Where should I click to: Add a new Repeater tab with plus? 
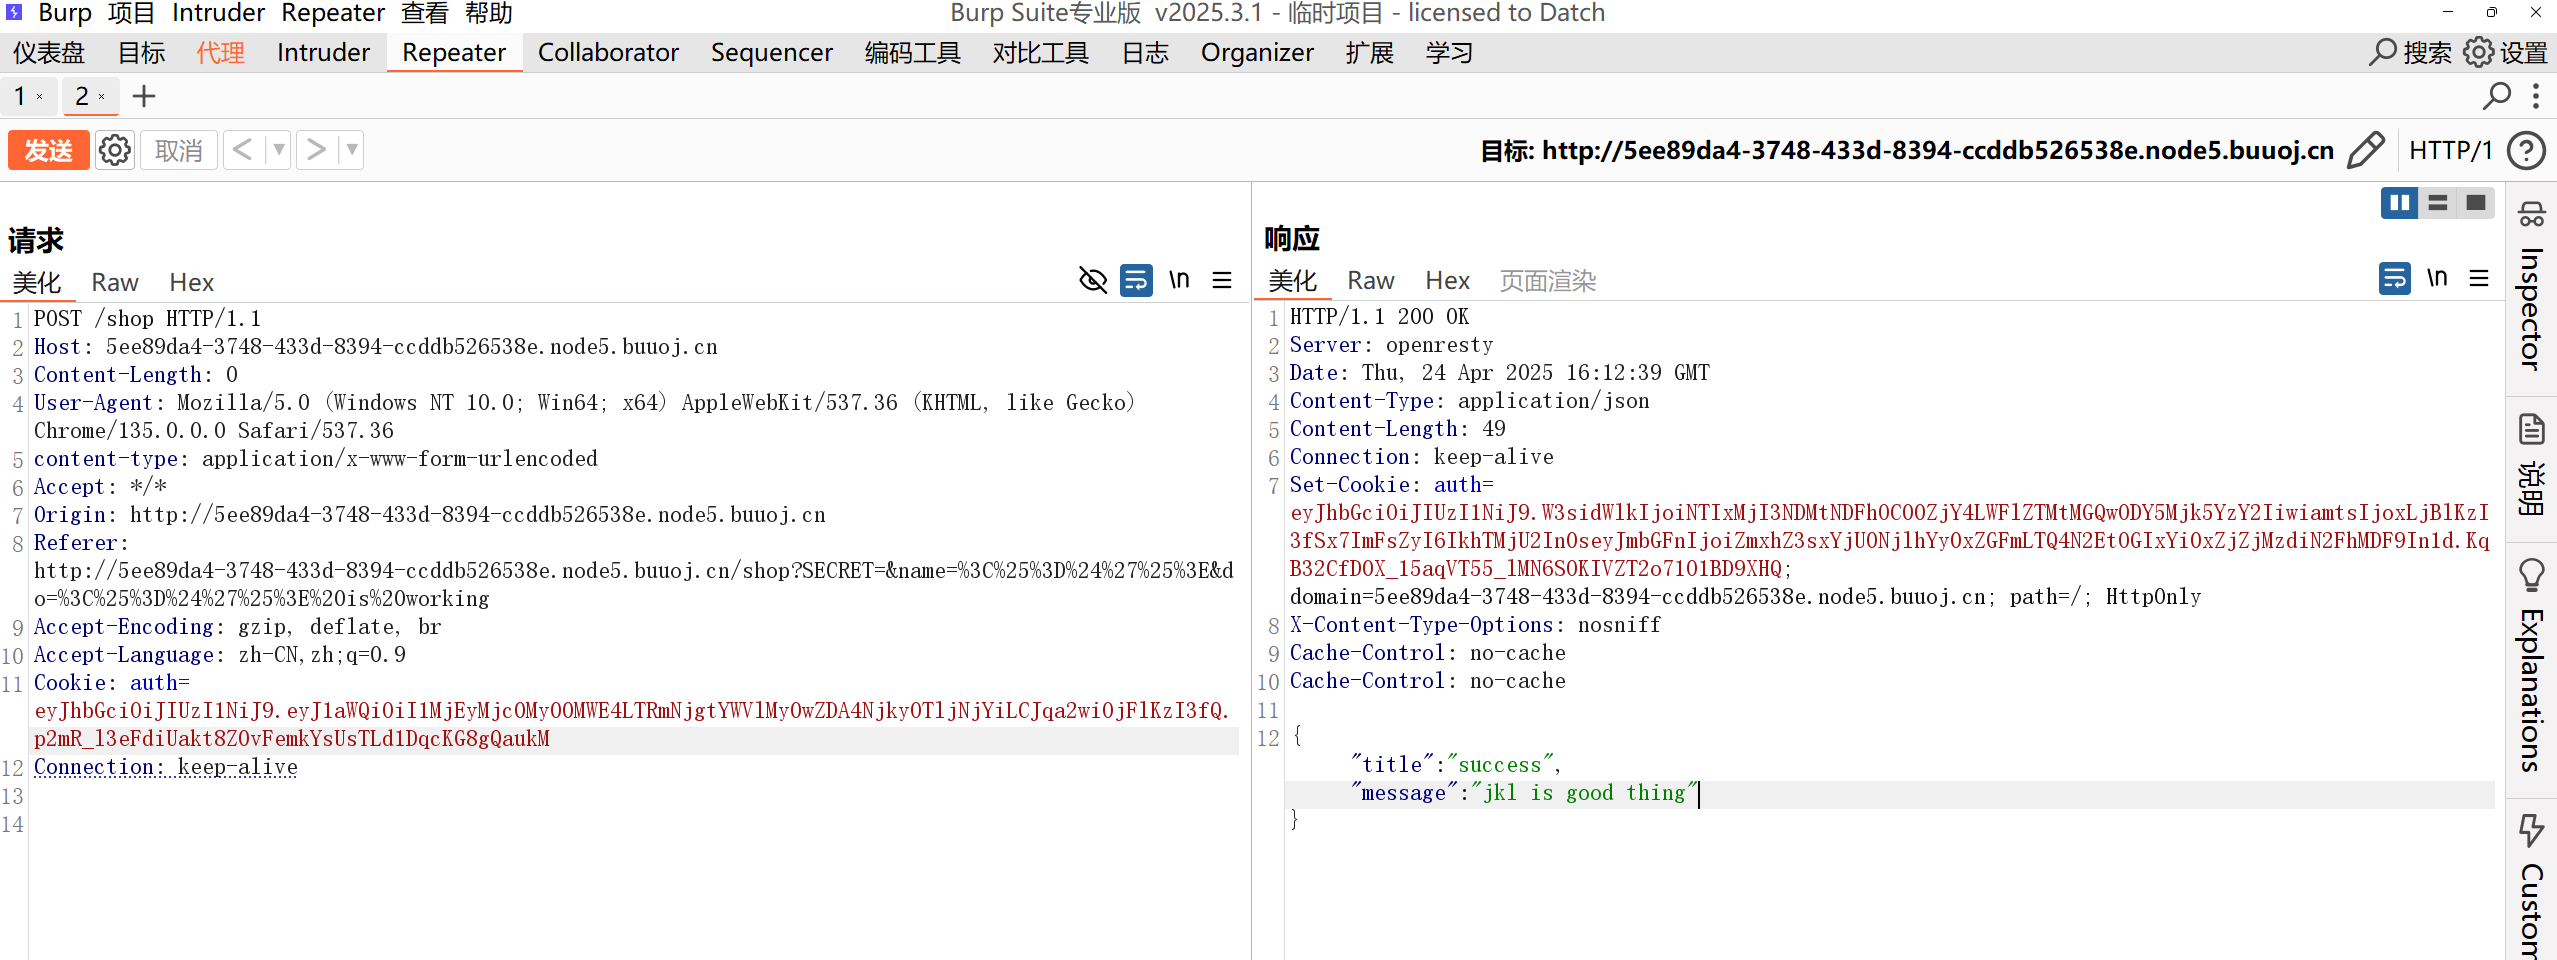pos(144,96)
